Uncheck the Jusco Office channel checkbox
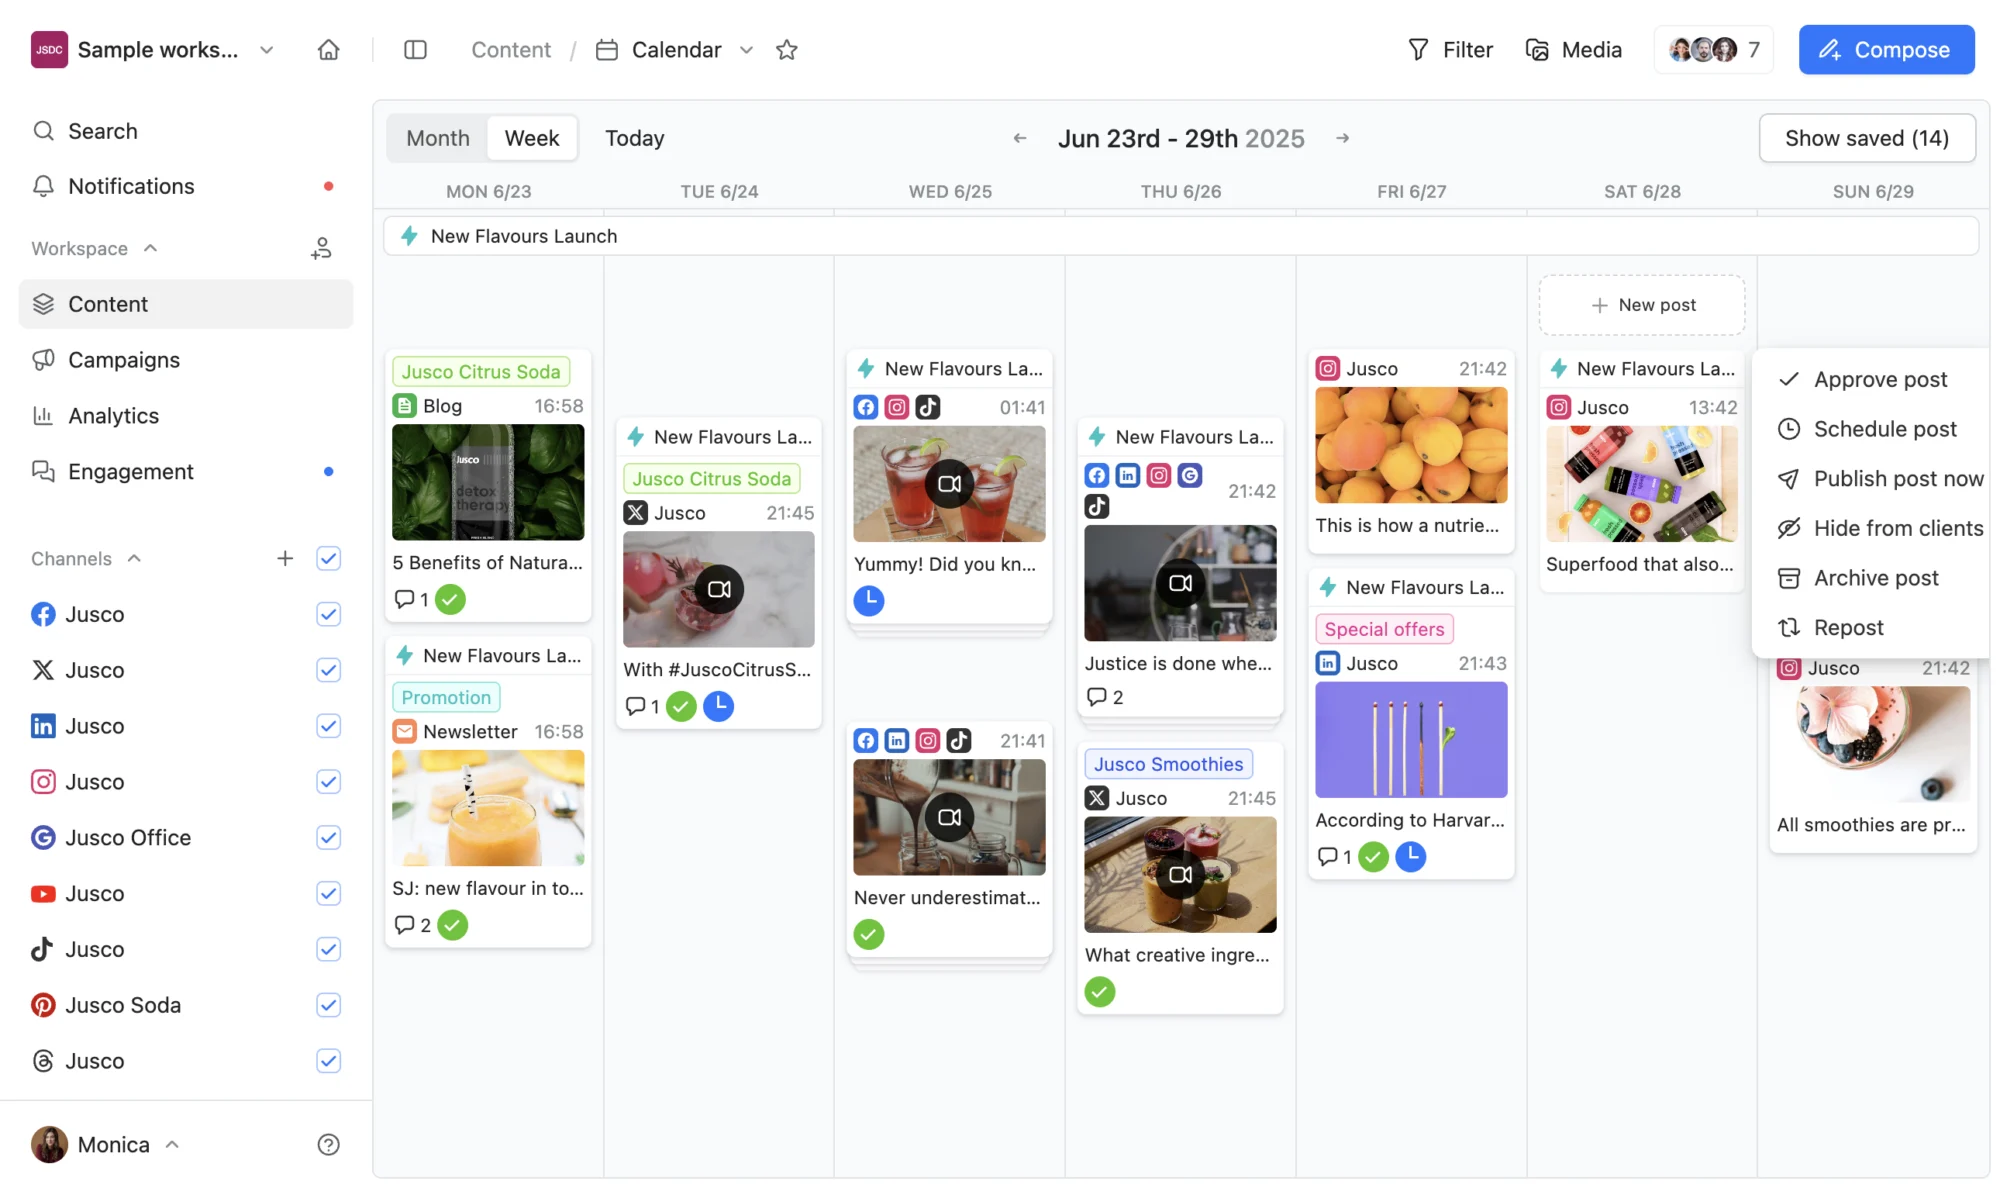 click(328, 838)
